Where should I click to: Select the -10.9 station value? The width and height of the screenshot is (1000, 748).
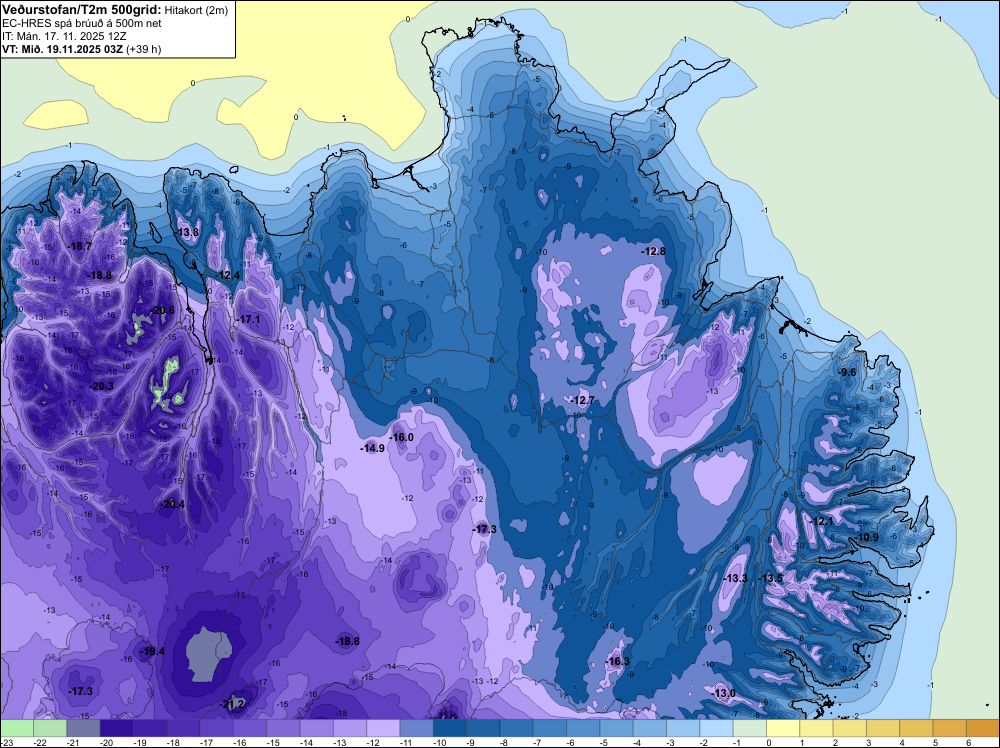(x=867, y=538)
